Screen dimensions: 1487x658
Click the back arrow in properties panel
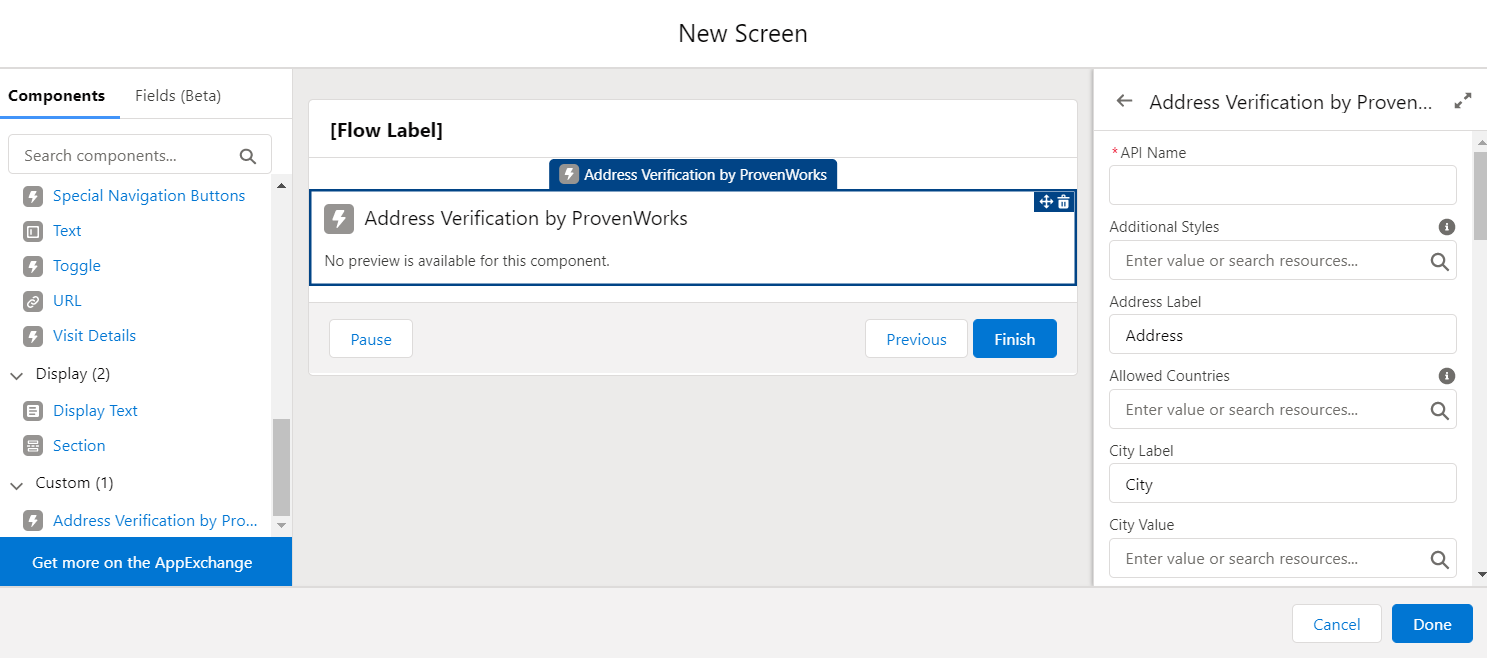(1124, 101)
